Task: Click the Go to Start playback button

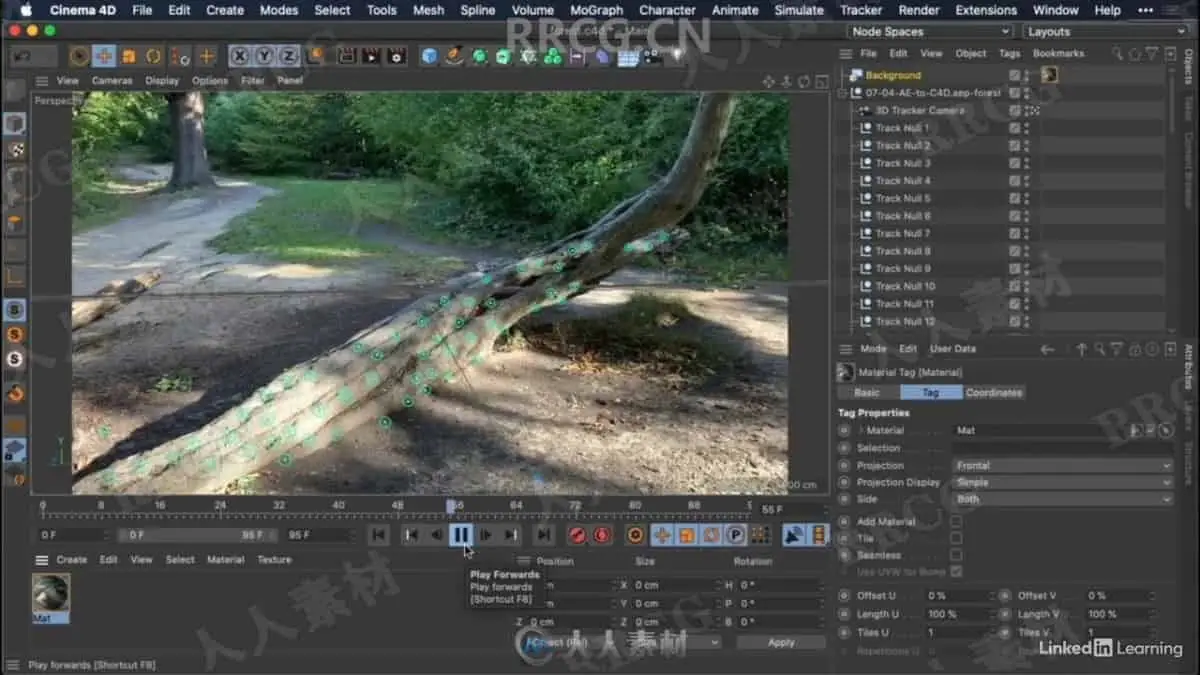Action: [378, 535]
